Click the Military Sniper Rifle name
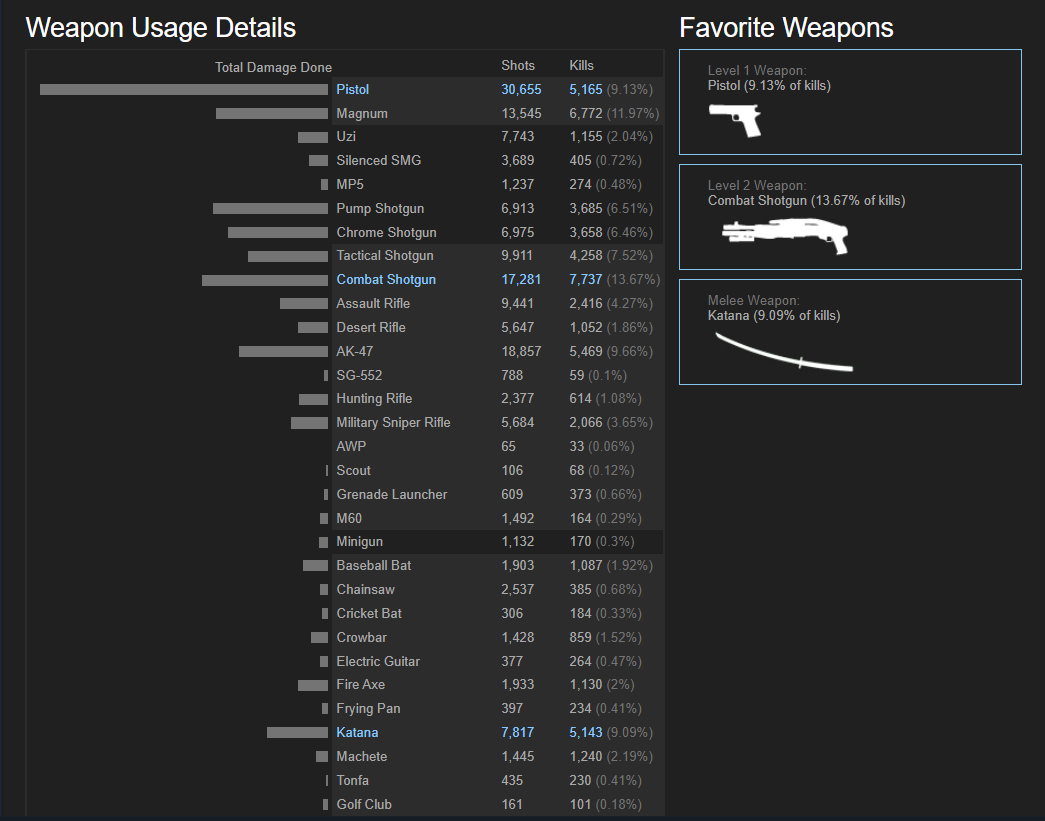Image resolution: width=1045 pixels, height=821 pixels. (x=393, y=423)
